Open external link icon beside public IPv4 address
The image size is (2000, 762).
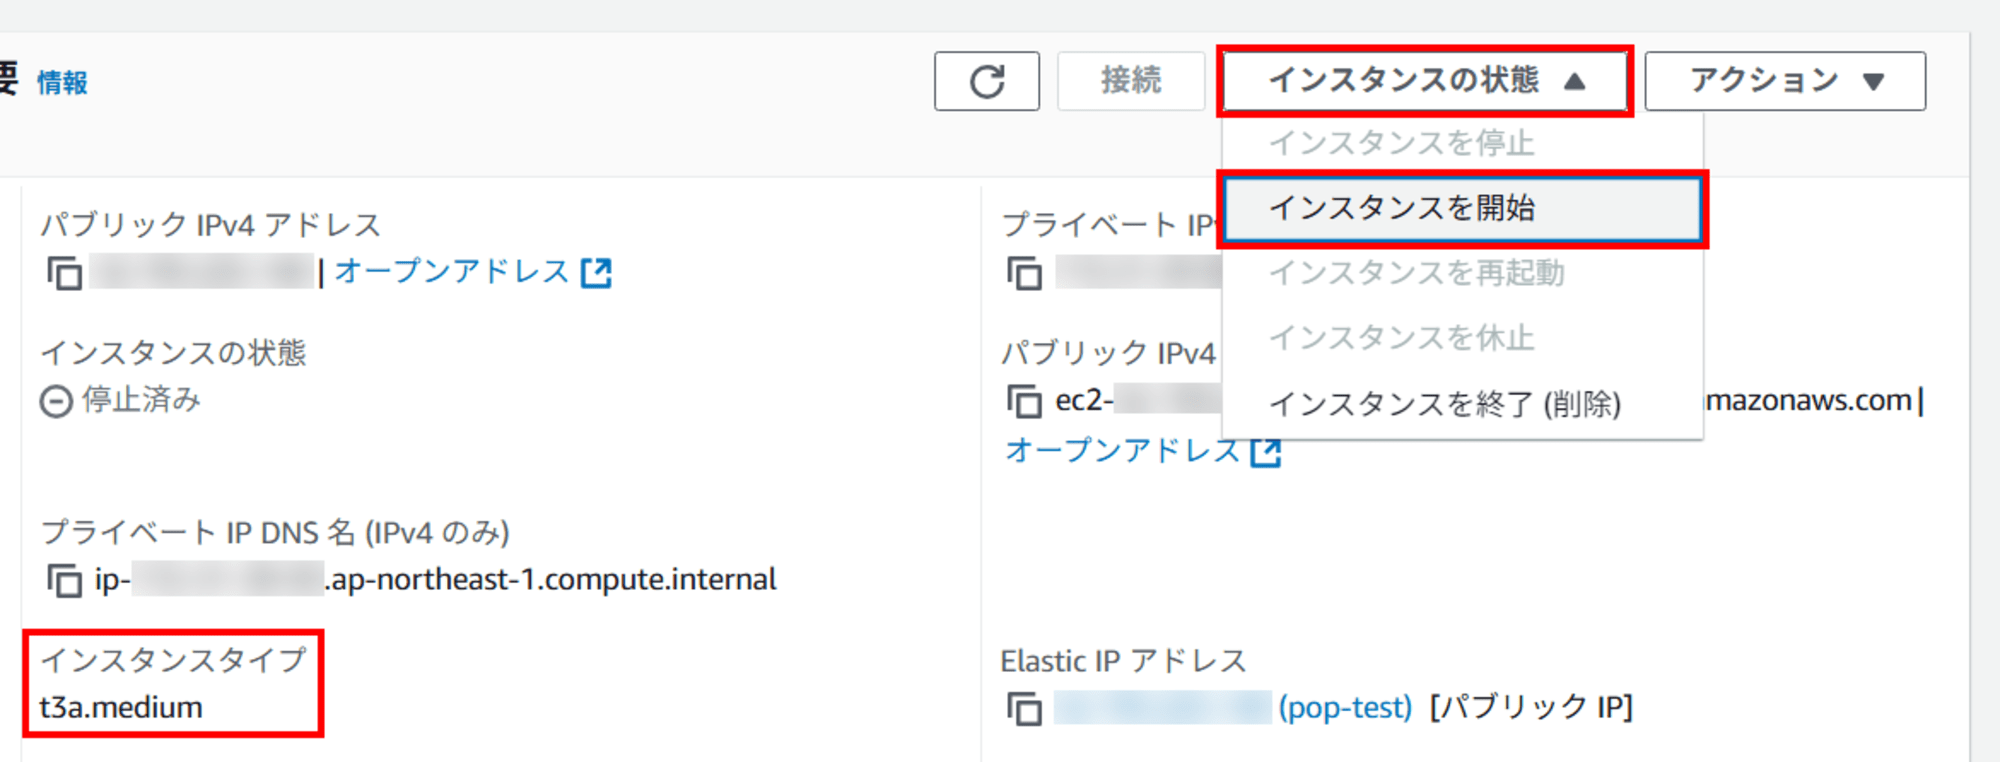coord(597,272)
